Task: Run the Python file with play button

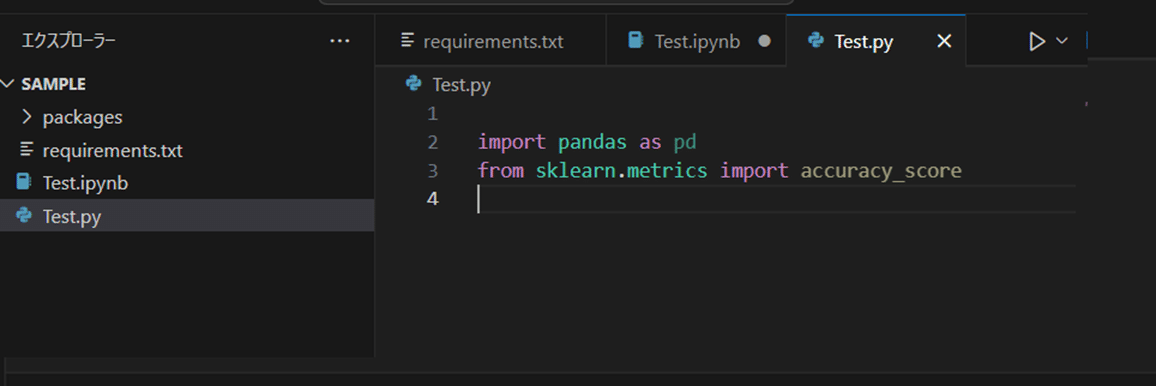Action: click(1037, 41)
